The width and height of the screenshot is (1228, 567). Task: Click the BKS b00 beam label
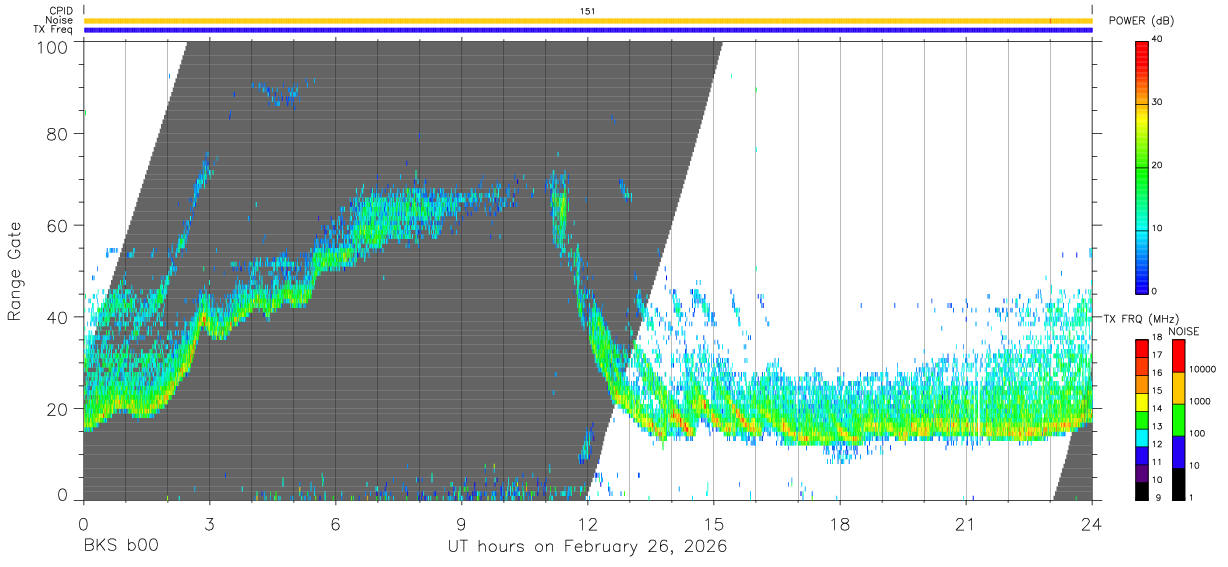click(x=120, y=547)
